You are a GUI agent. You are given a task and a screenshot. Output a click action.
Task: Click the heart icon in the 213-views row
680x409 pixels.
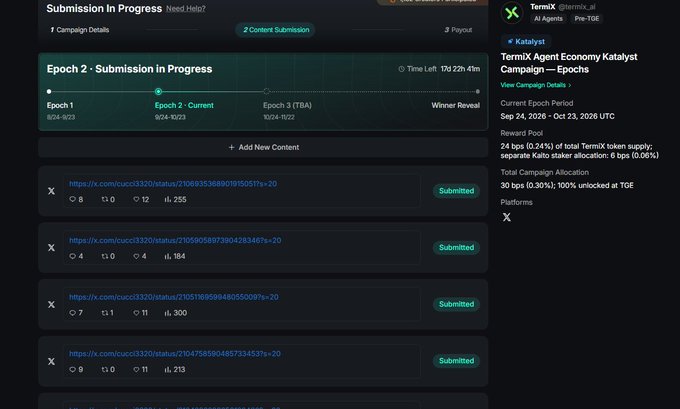click(136, 370)
